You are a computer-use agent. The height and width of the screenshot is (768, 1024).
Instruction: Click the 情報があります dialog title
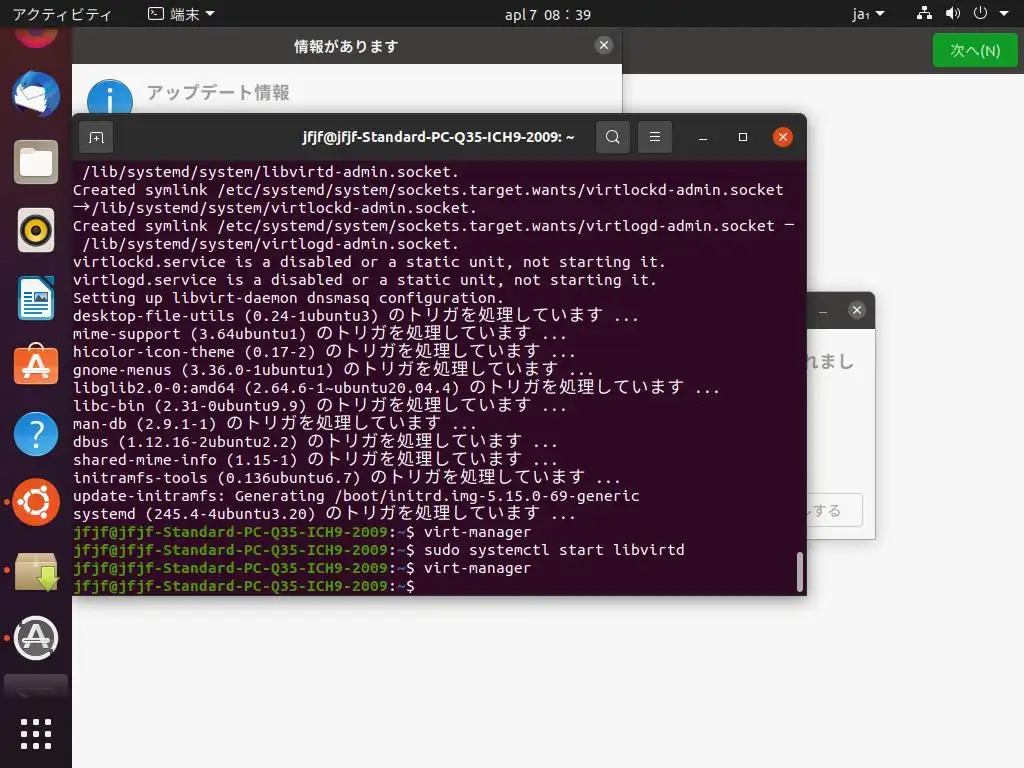tap(346, 46)
